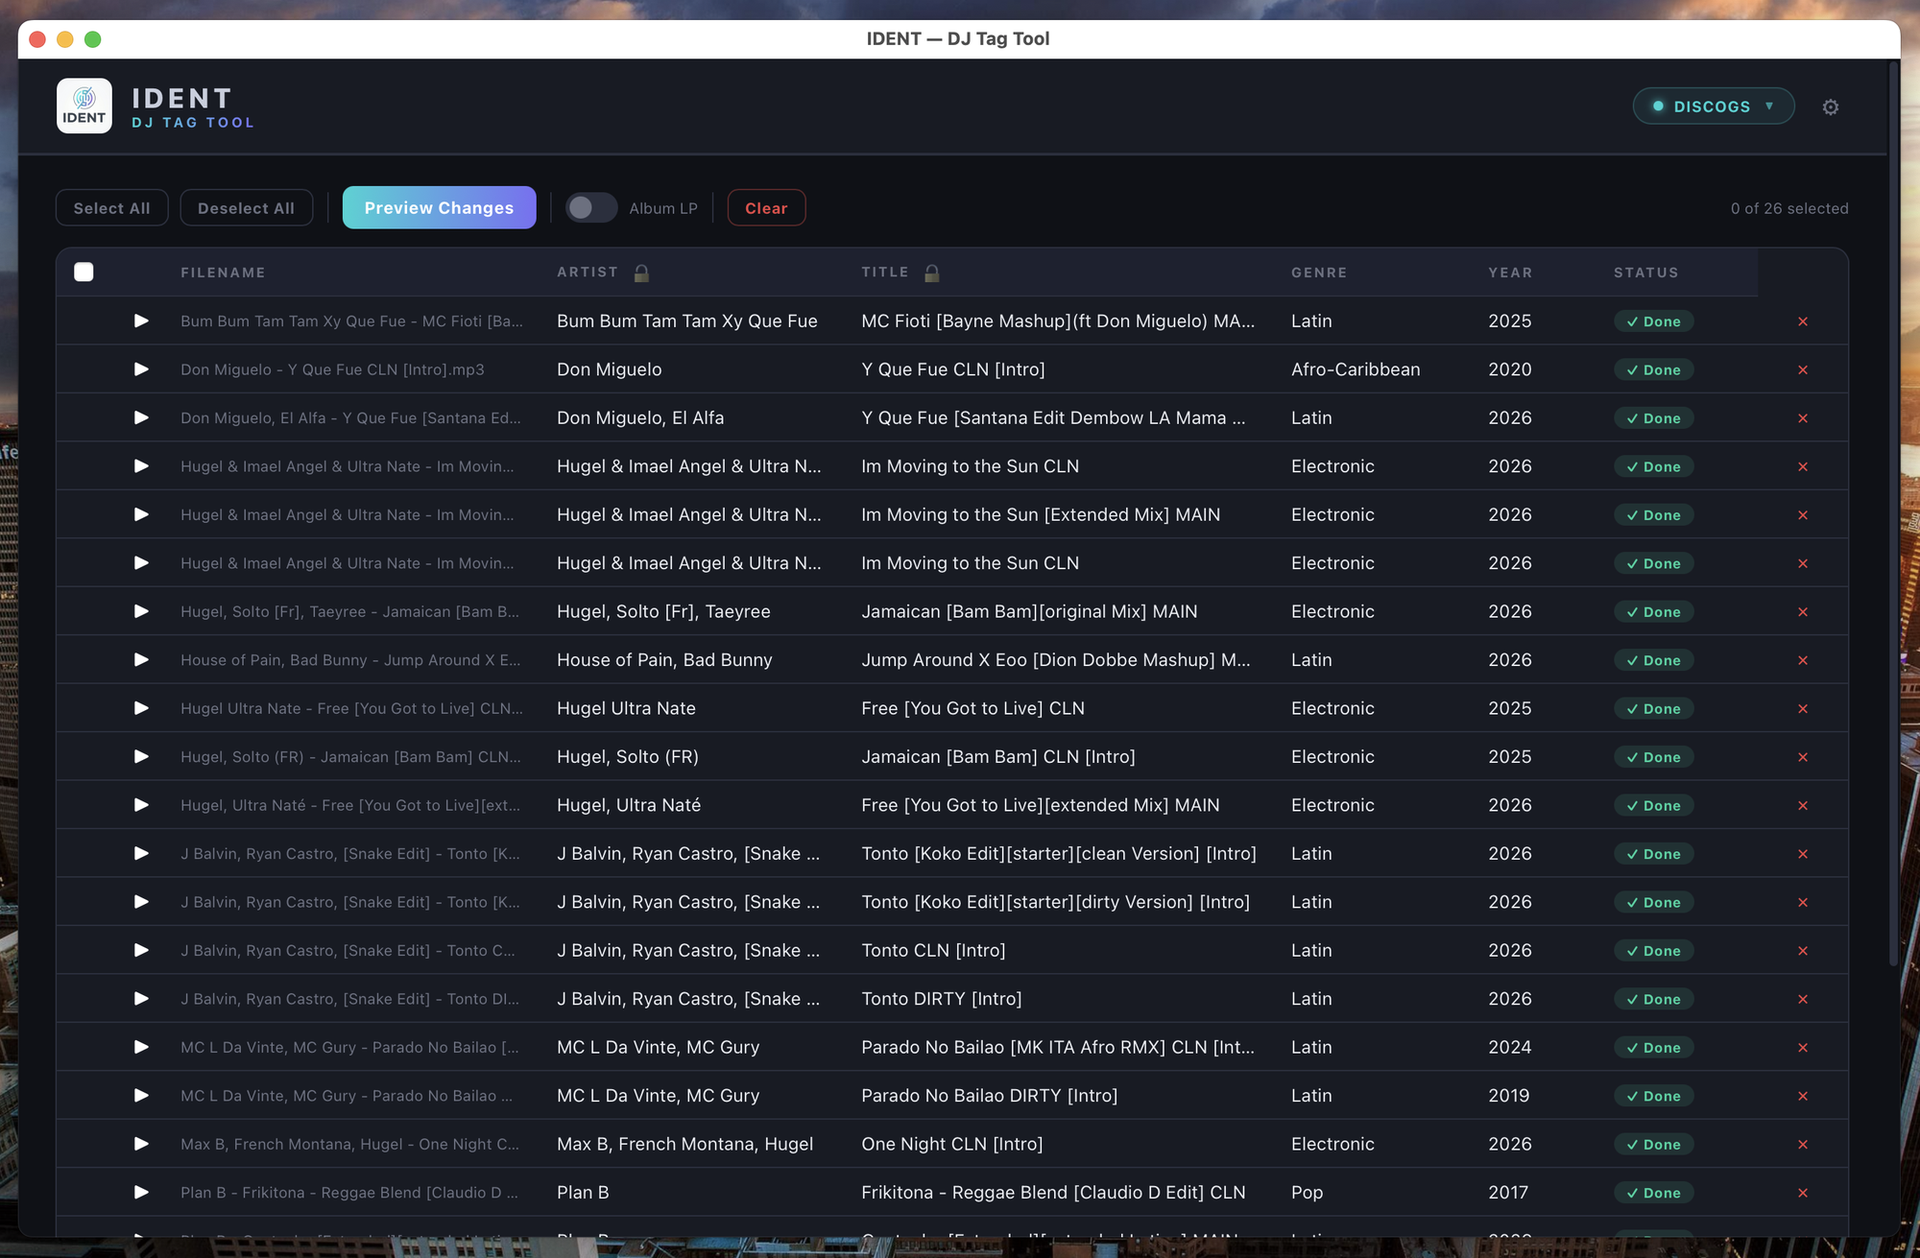Click title One Night CLN [Intro]
1920x1258 pixels.
tap(952, 1144)
